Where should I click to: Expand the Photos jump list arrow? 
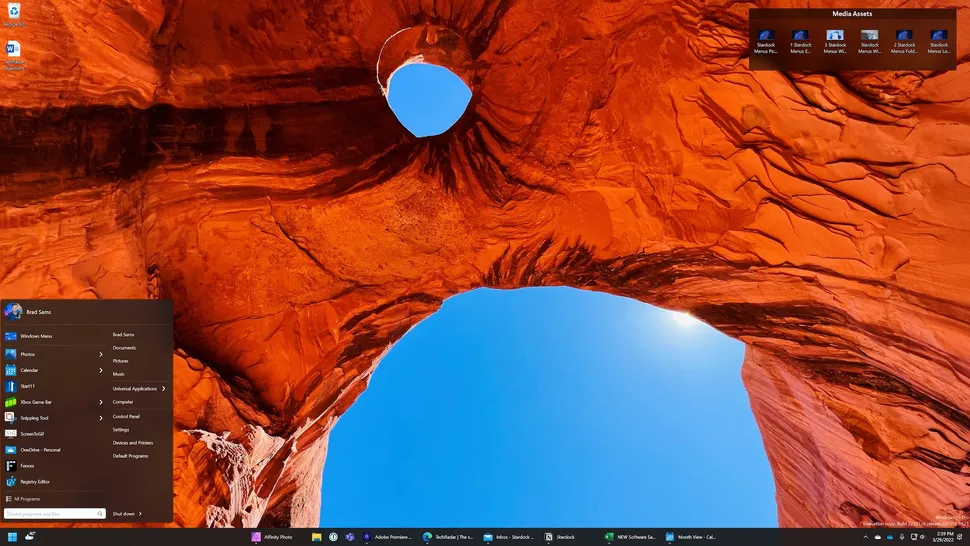click(101, 354)
